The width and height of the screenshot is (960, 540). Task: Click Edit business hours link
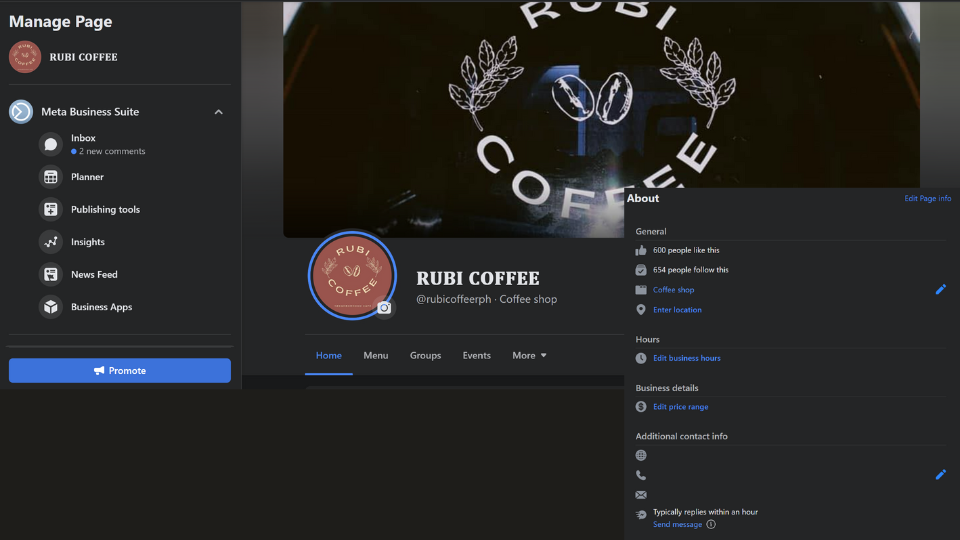pyautogui.click(x=686, y=358)
